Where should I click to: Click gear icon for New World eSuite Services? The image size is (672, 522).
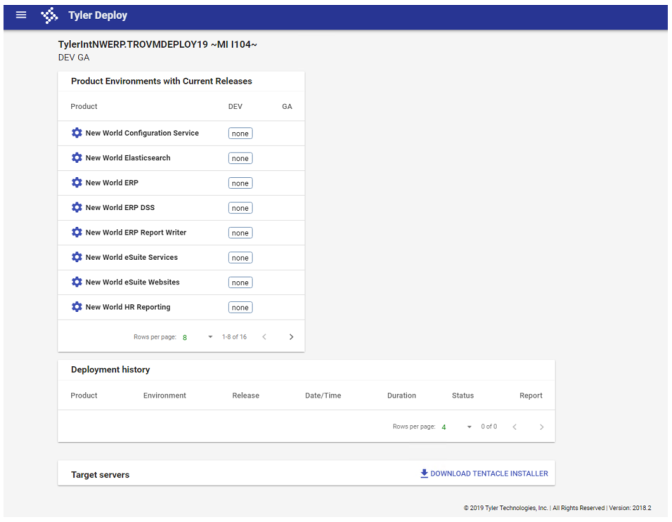pyautogui.click(x=77, y=257)
